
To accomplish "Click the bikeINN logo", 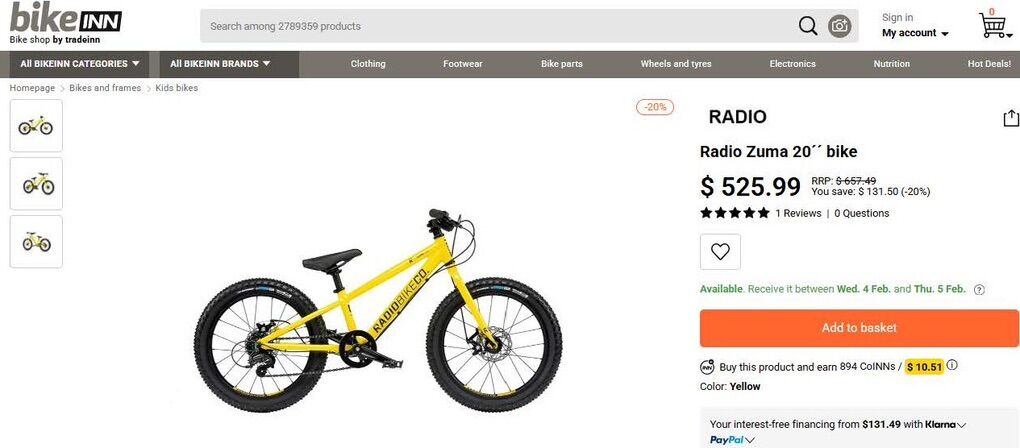I will [65, 23].
